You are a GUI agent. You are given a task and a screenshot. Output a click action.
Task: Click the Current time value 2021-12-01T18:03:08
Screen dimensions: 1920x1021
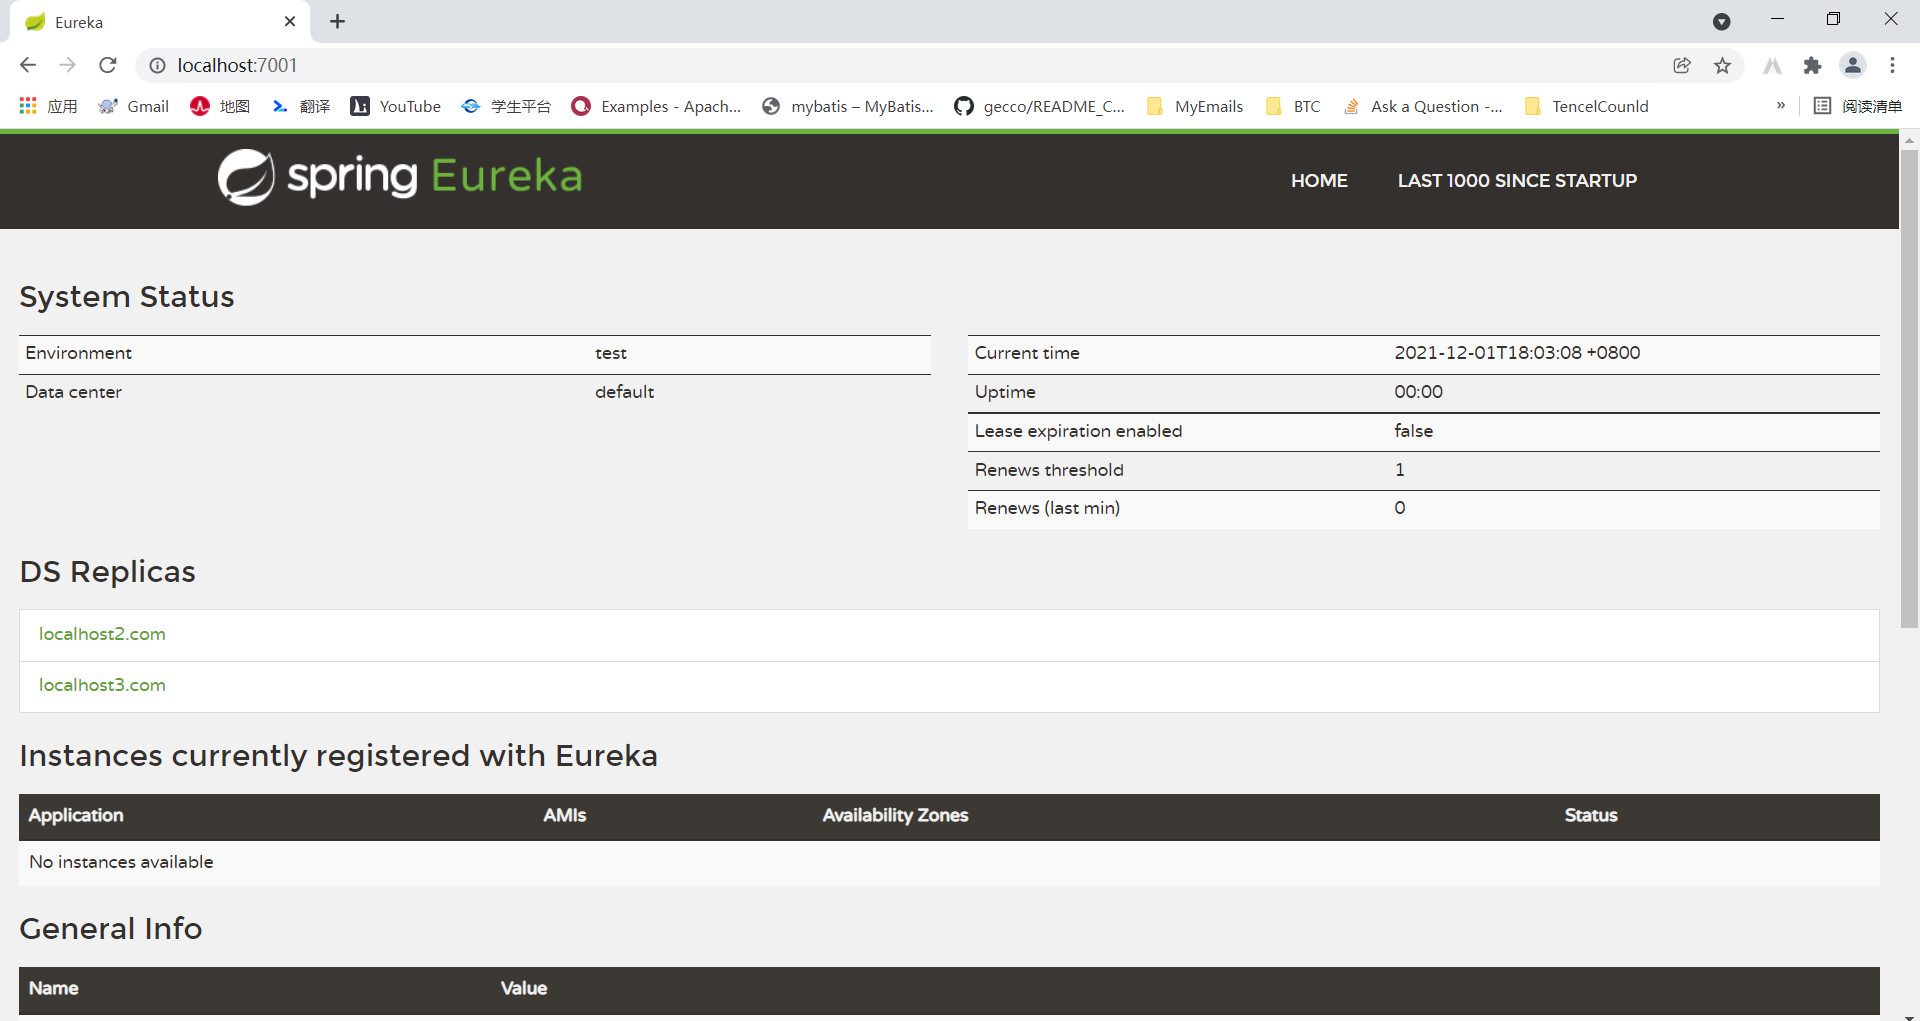point(1517,353)
